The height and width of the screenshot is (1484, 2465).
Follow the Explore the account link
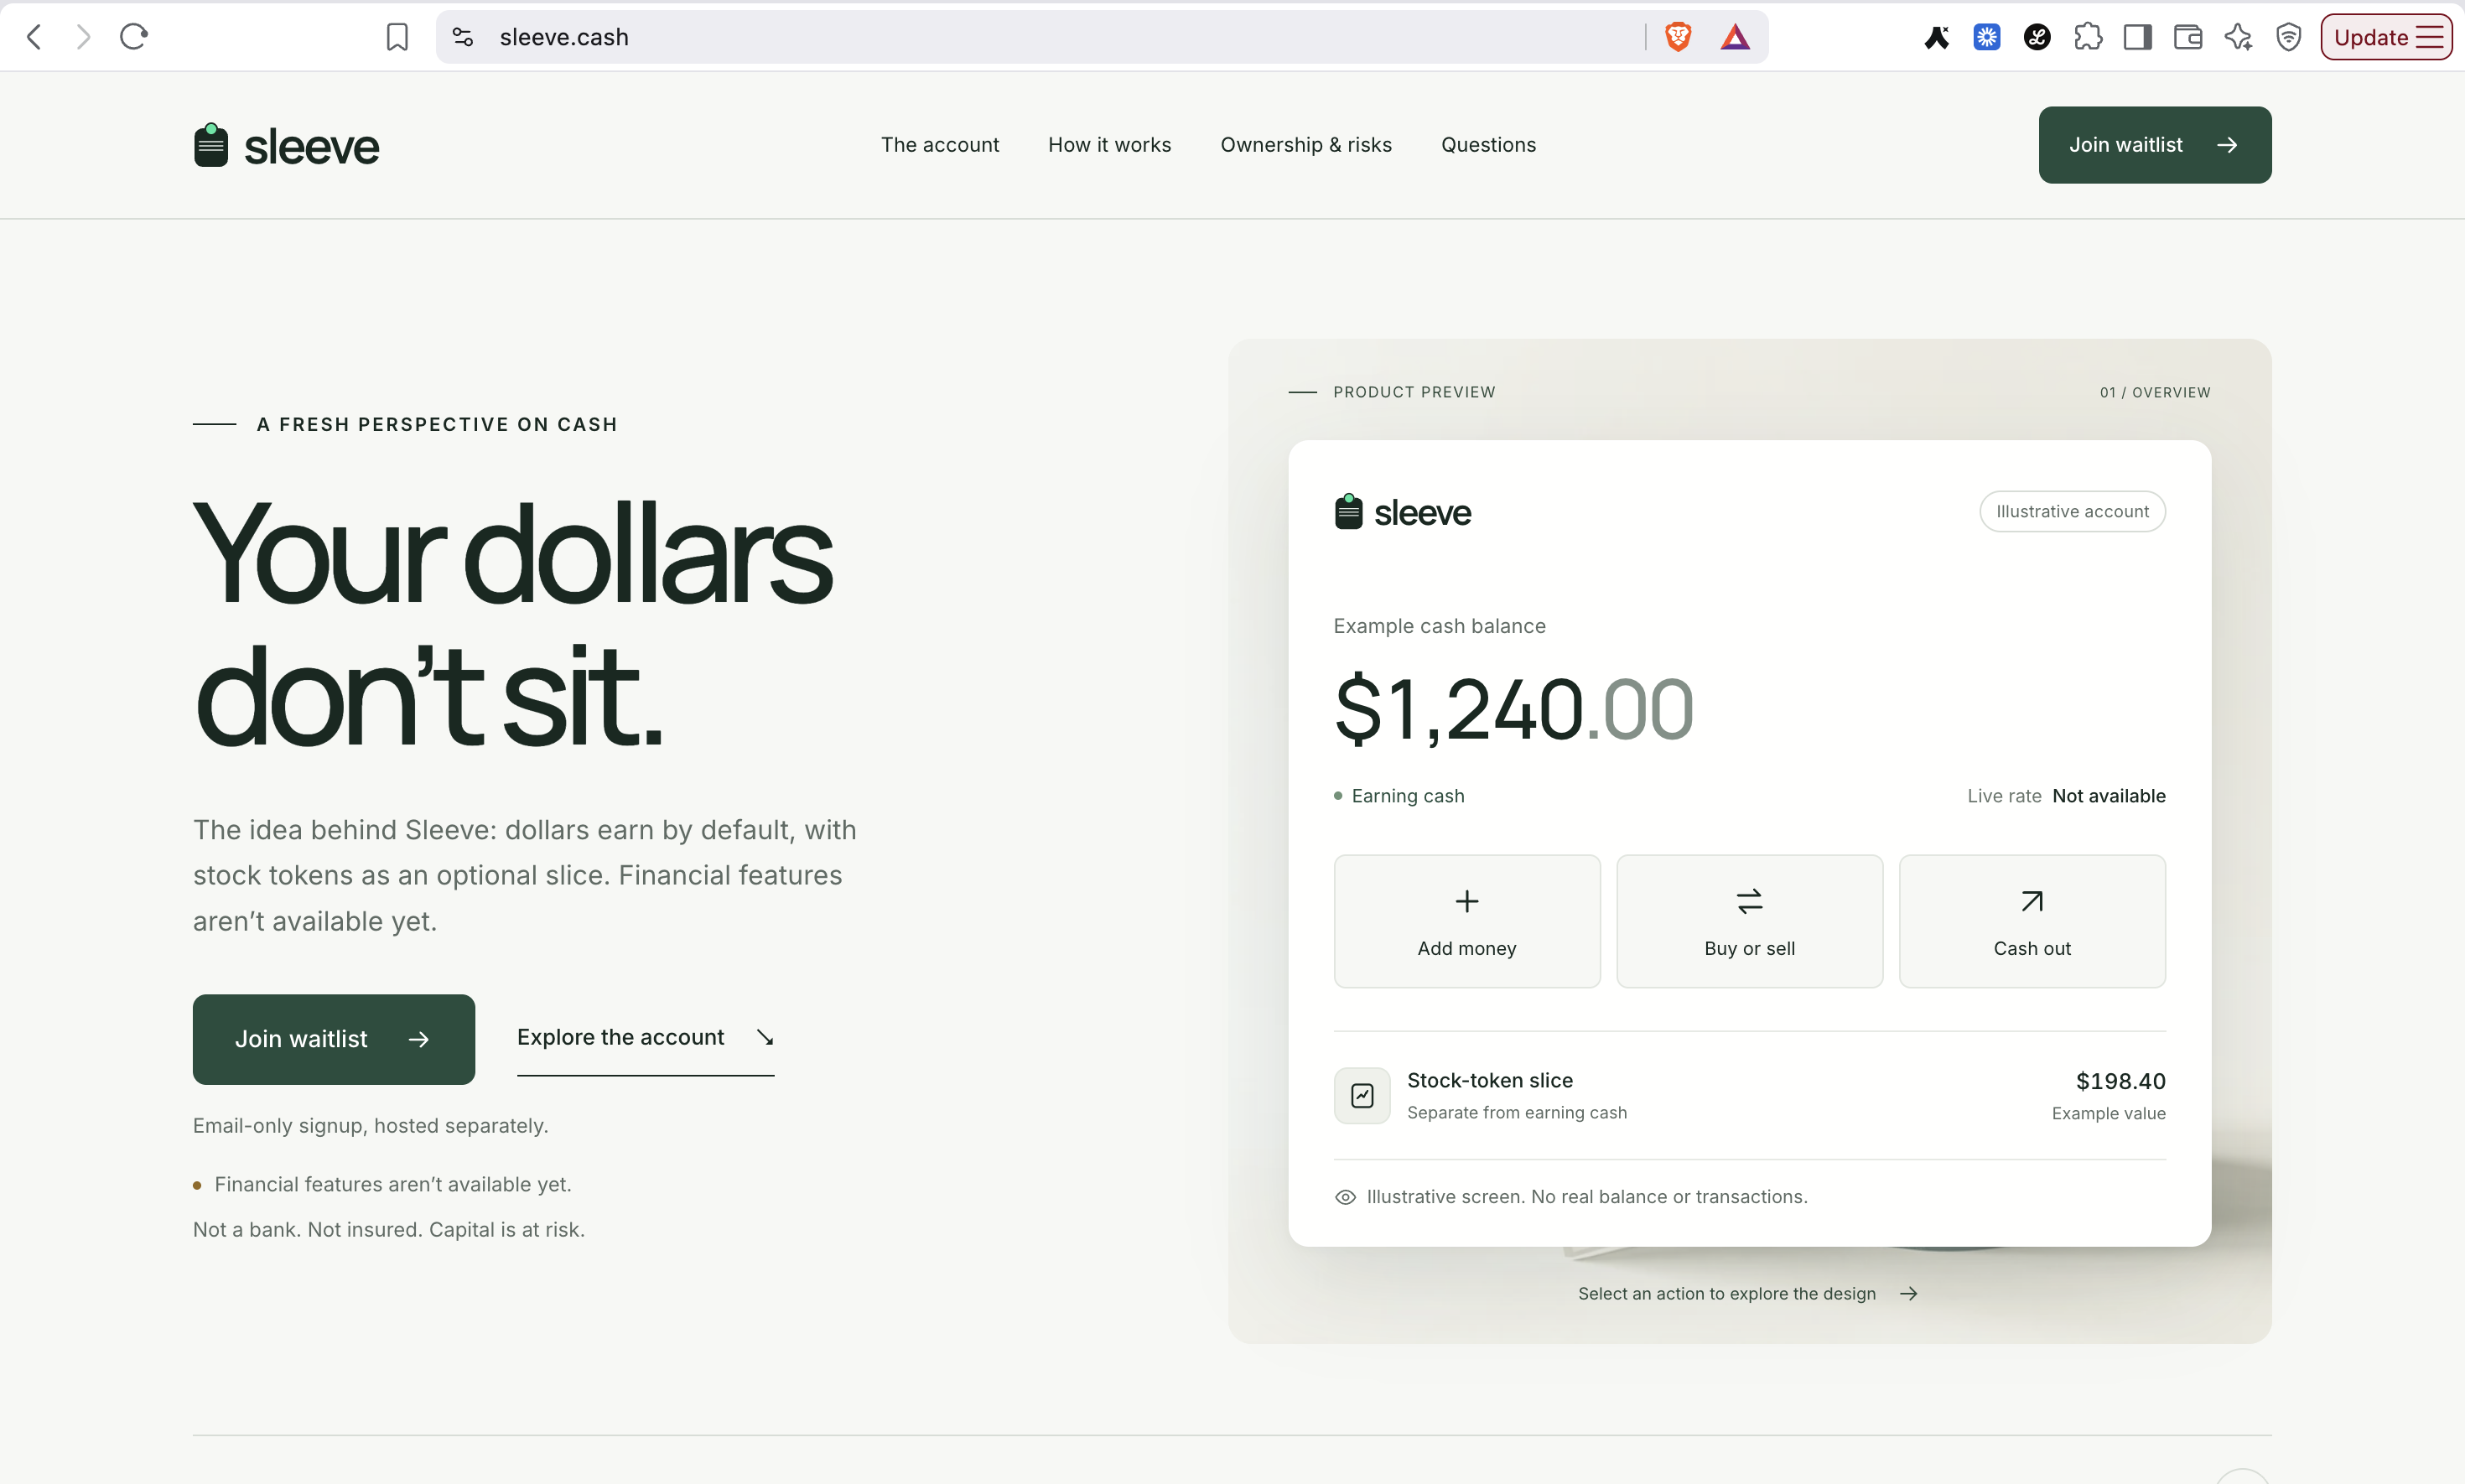click(645, 1038)
